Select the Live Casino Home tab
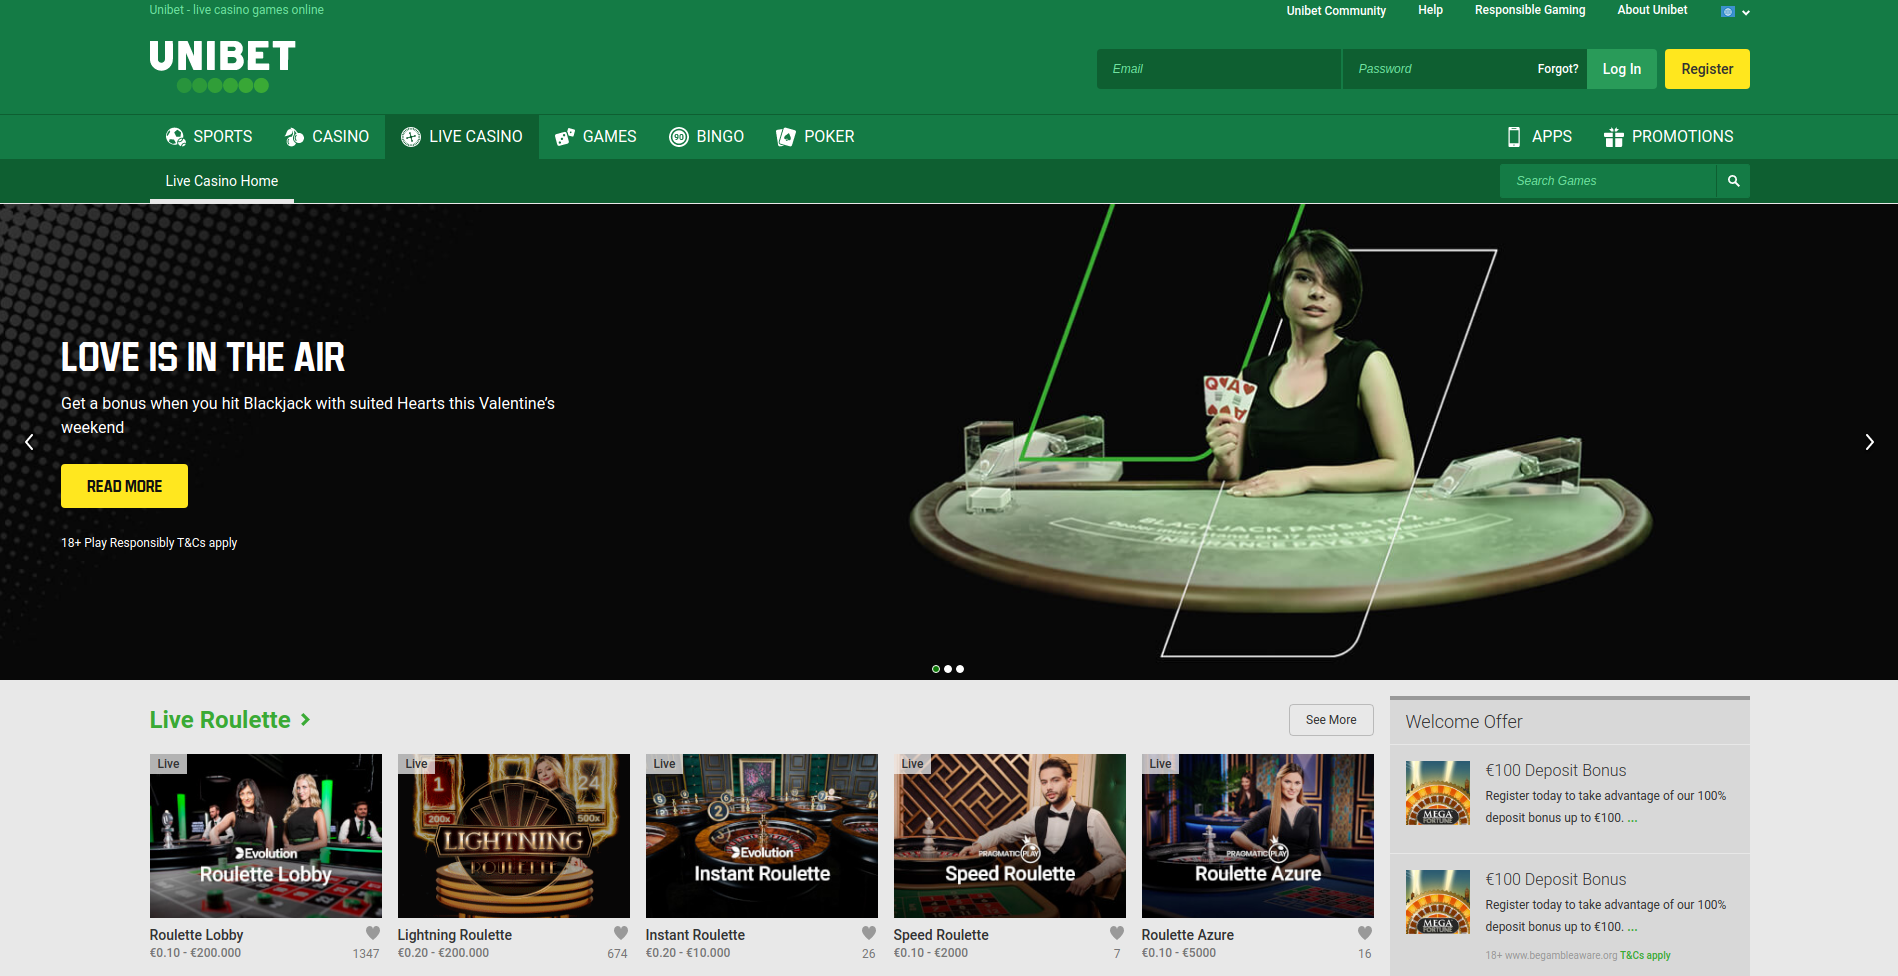 221,181
